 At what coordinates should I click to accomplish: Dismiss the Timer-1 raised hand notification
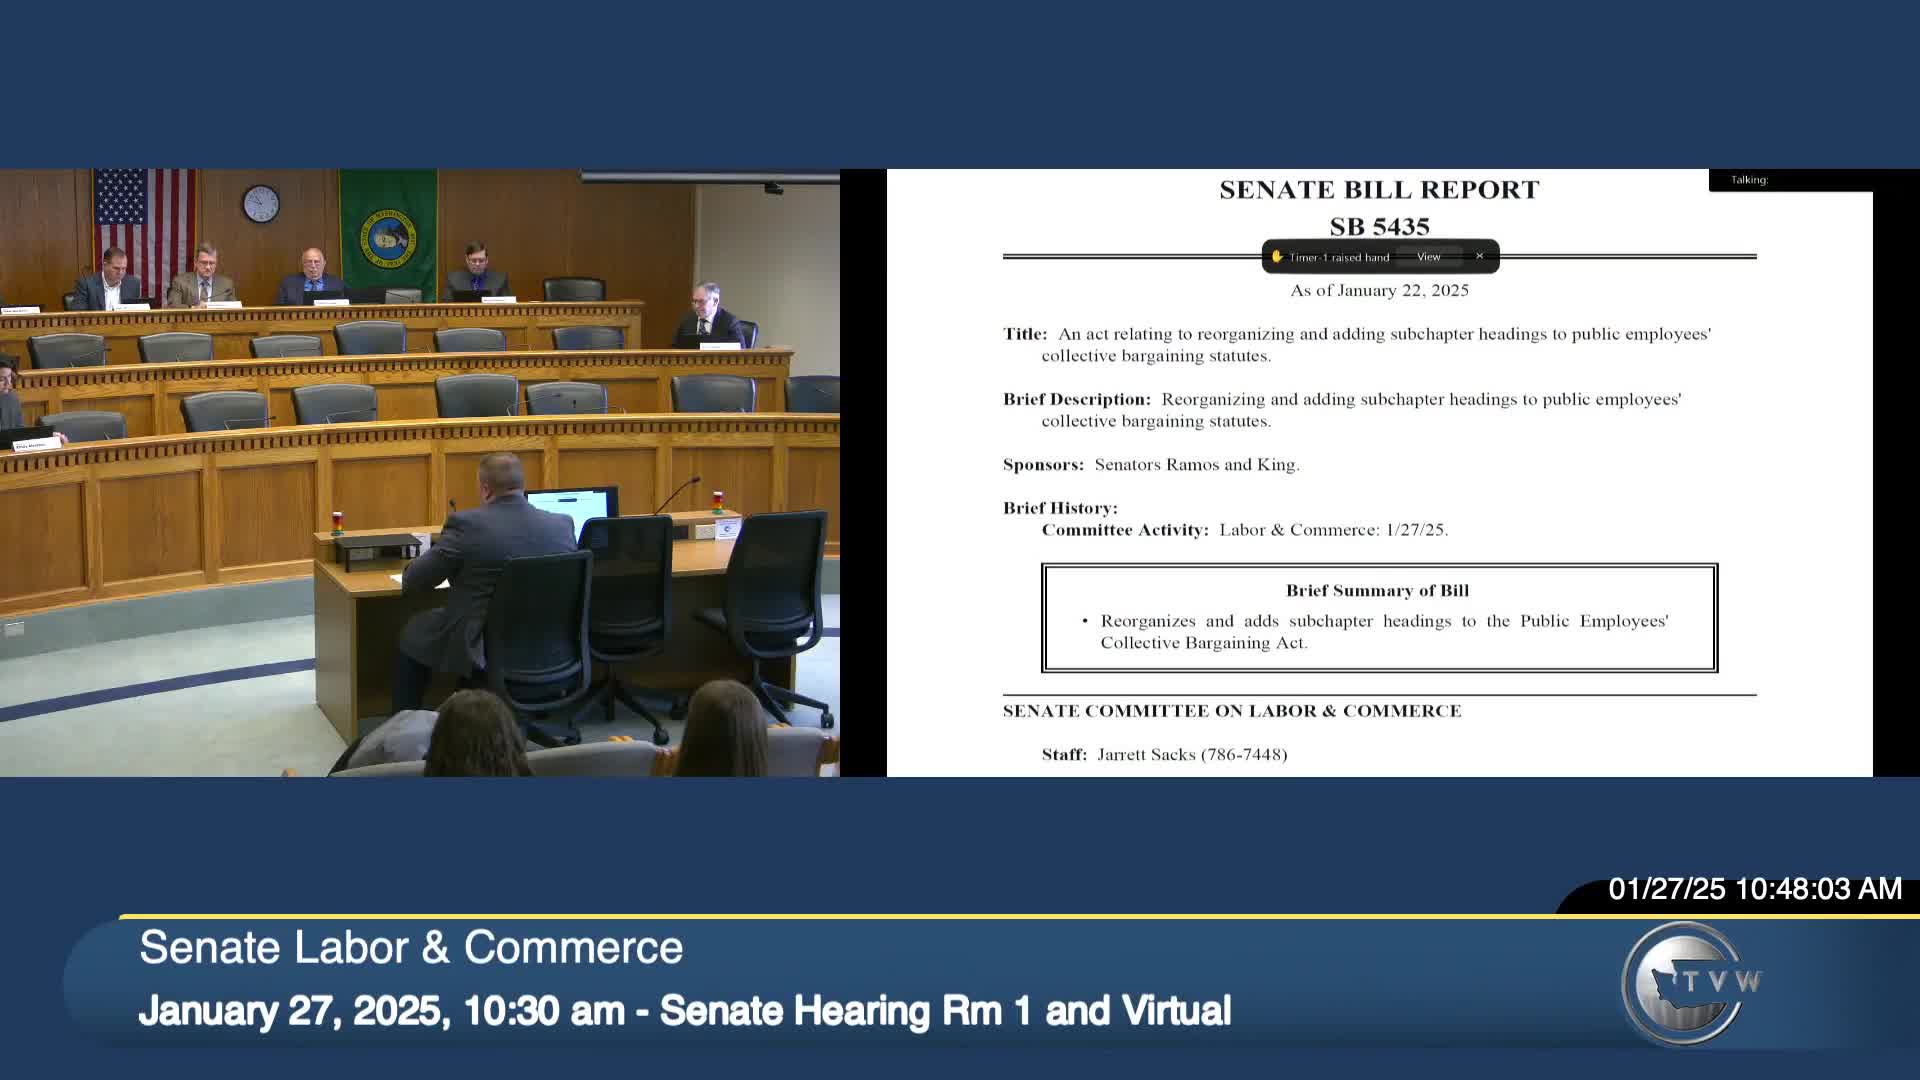(1479, 256)
